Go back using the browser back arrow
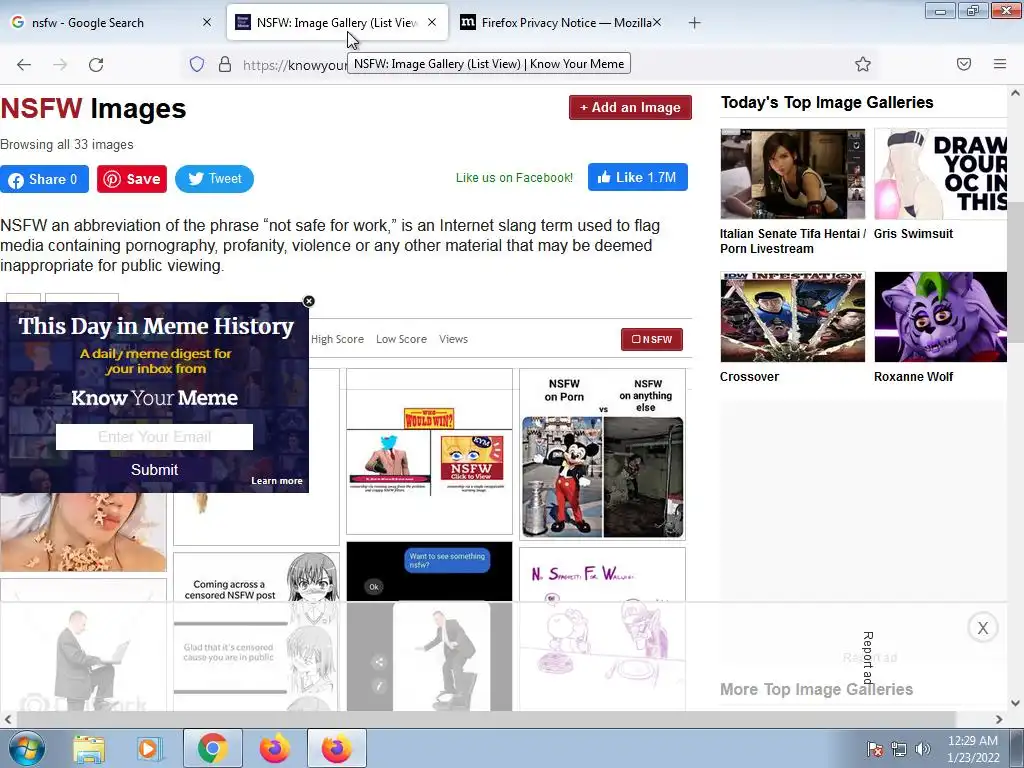The image size is (1024, 768). click(x=24, y=64)
